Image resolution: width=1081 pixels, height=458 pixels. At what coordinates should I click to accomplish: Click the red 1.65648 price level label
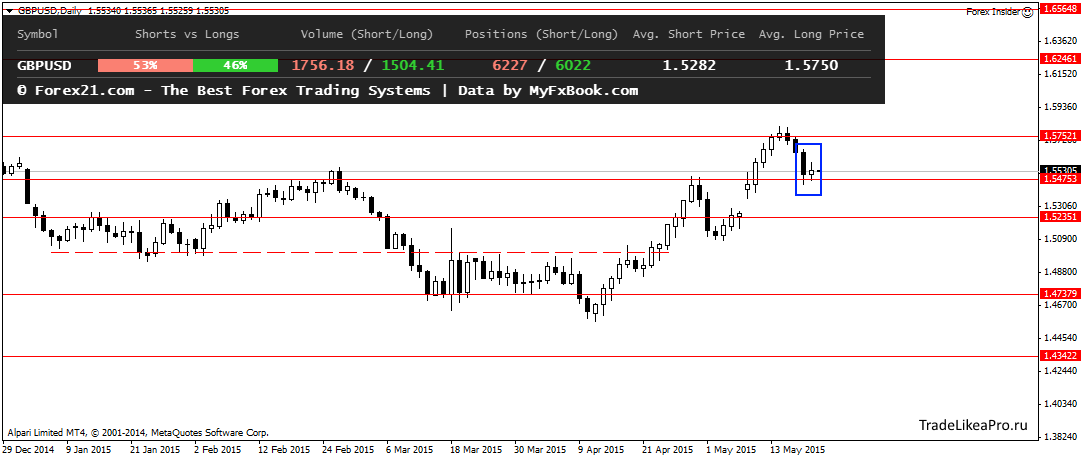coord(1060,9)
